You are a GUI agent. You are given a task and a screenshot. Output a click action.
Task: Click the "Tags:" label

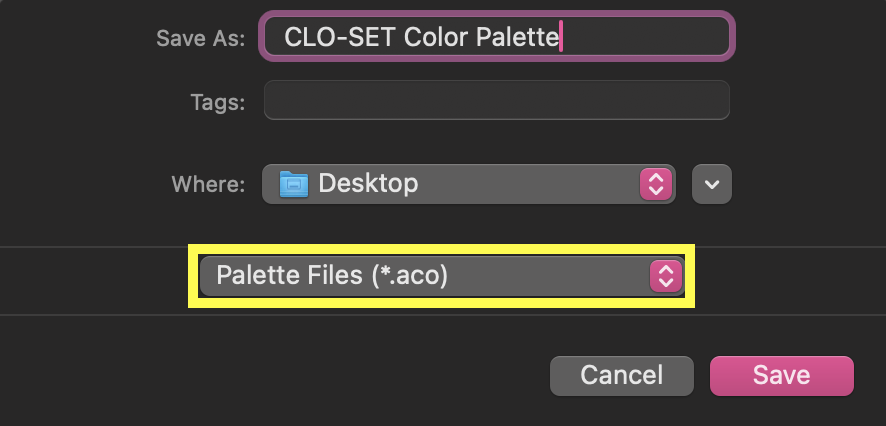point(218,102)
